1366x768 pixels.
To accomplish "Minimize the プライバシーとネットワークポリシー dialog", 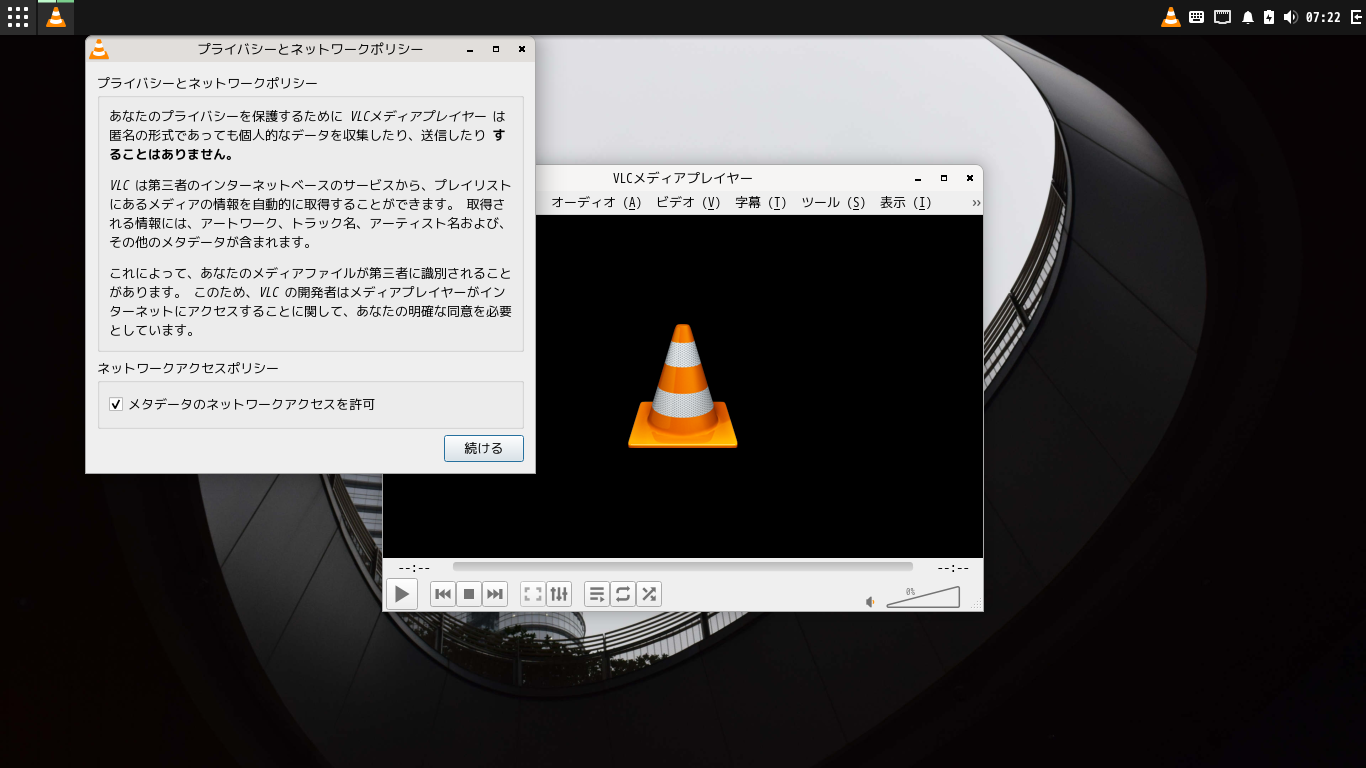I will coord(470,49).
